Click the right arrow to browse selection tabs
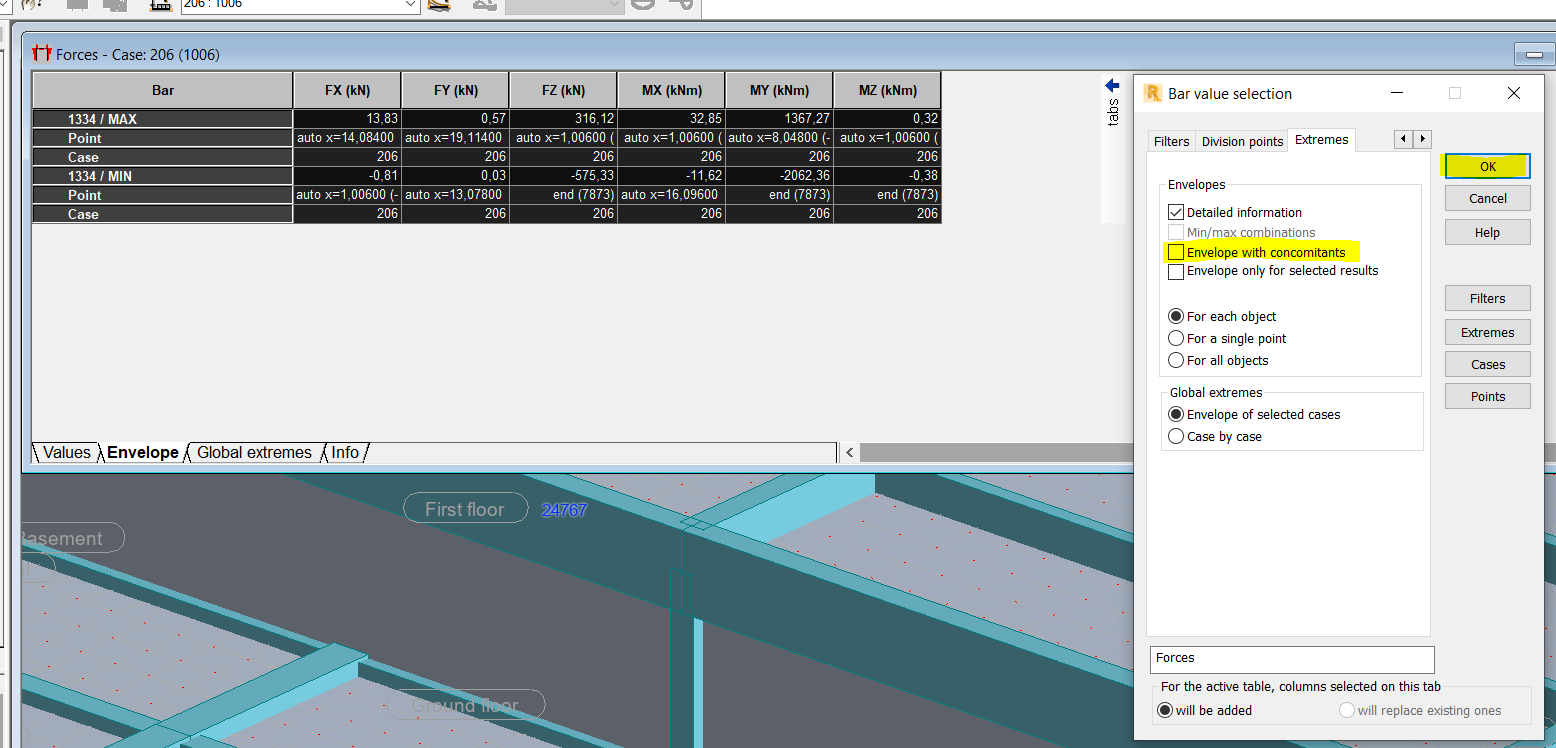The height and width of the screenshot is (748, 1556). tap(1422, 139)
